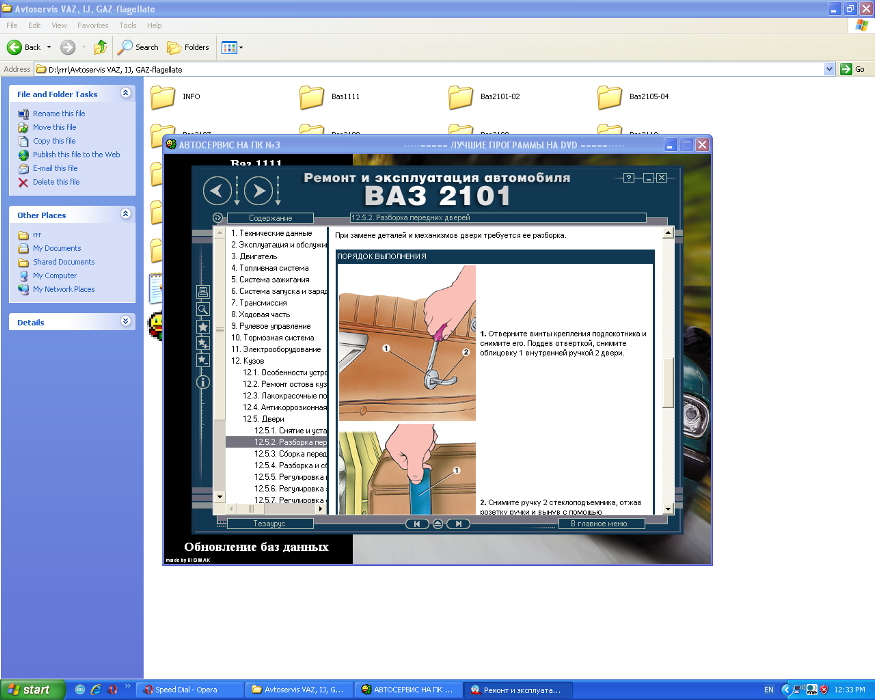Viewport: 875px width, 700px height.
Task: Open the Favorites menu in Explorer
Action: (x=93, y=25)
